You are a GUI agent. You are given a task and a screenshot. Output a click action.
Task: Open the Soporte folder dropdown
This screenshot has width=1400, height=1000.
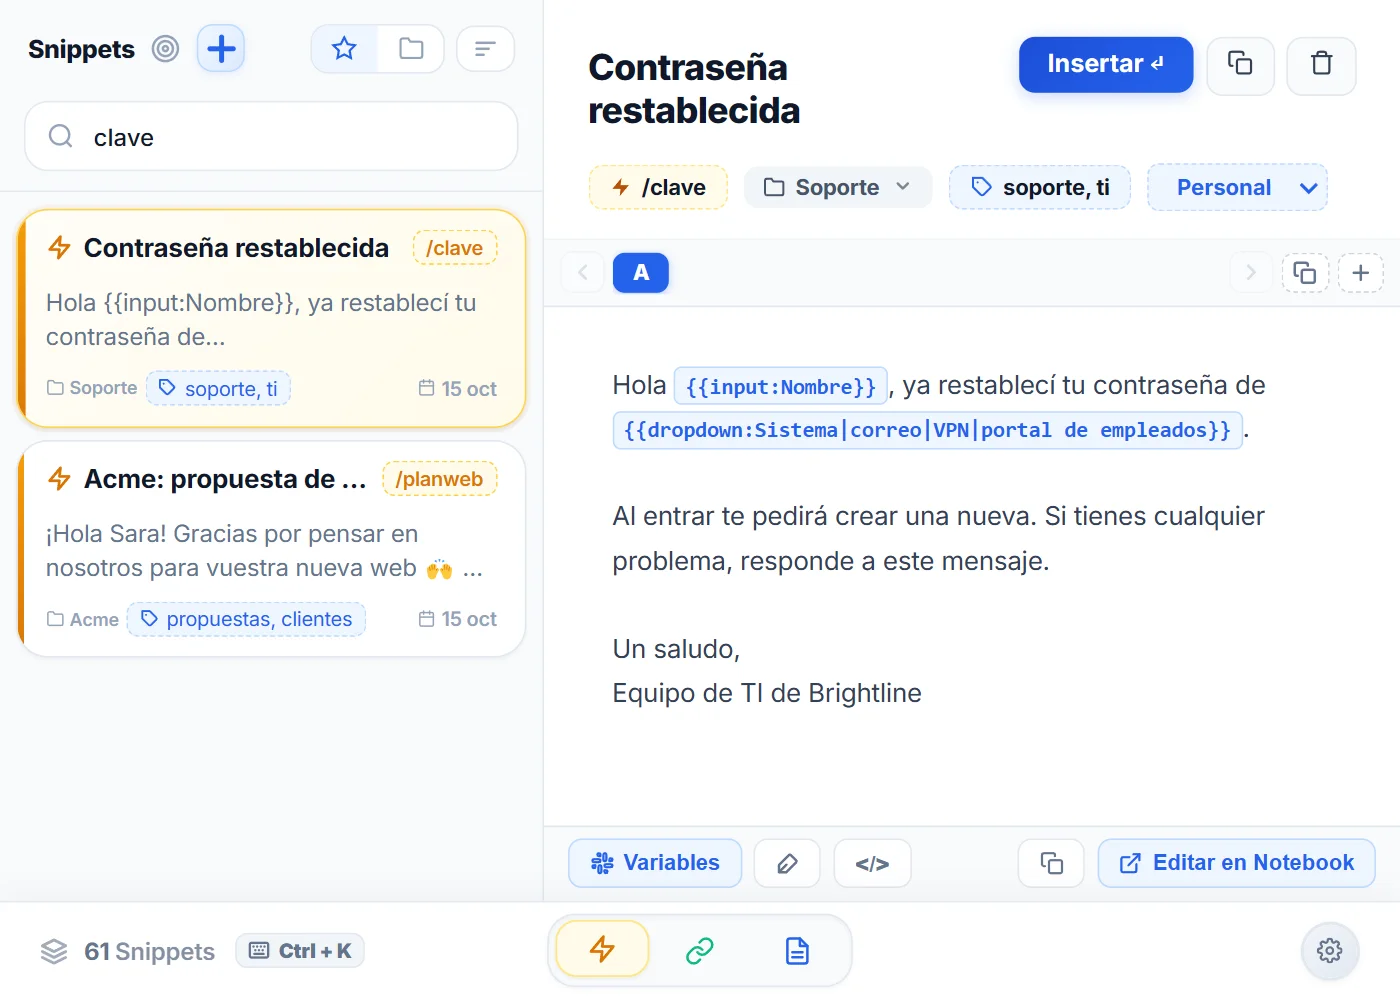[838, 187]
